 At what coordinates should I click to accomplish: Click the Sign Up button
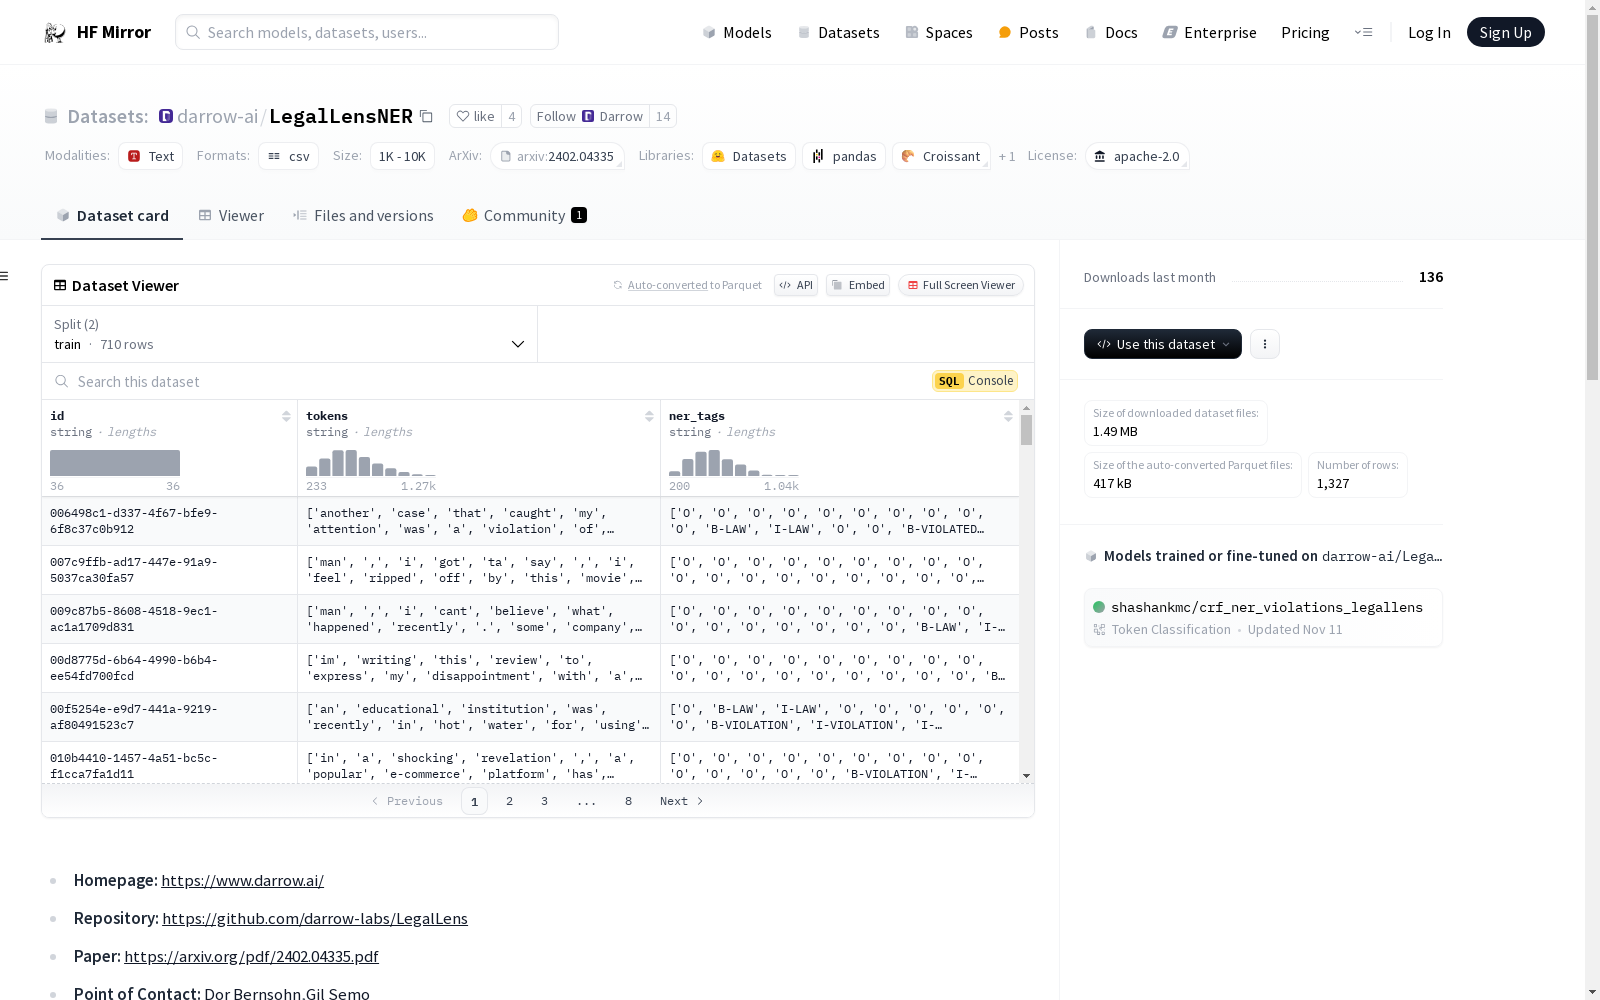[x=1505, y=32]
